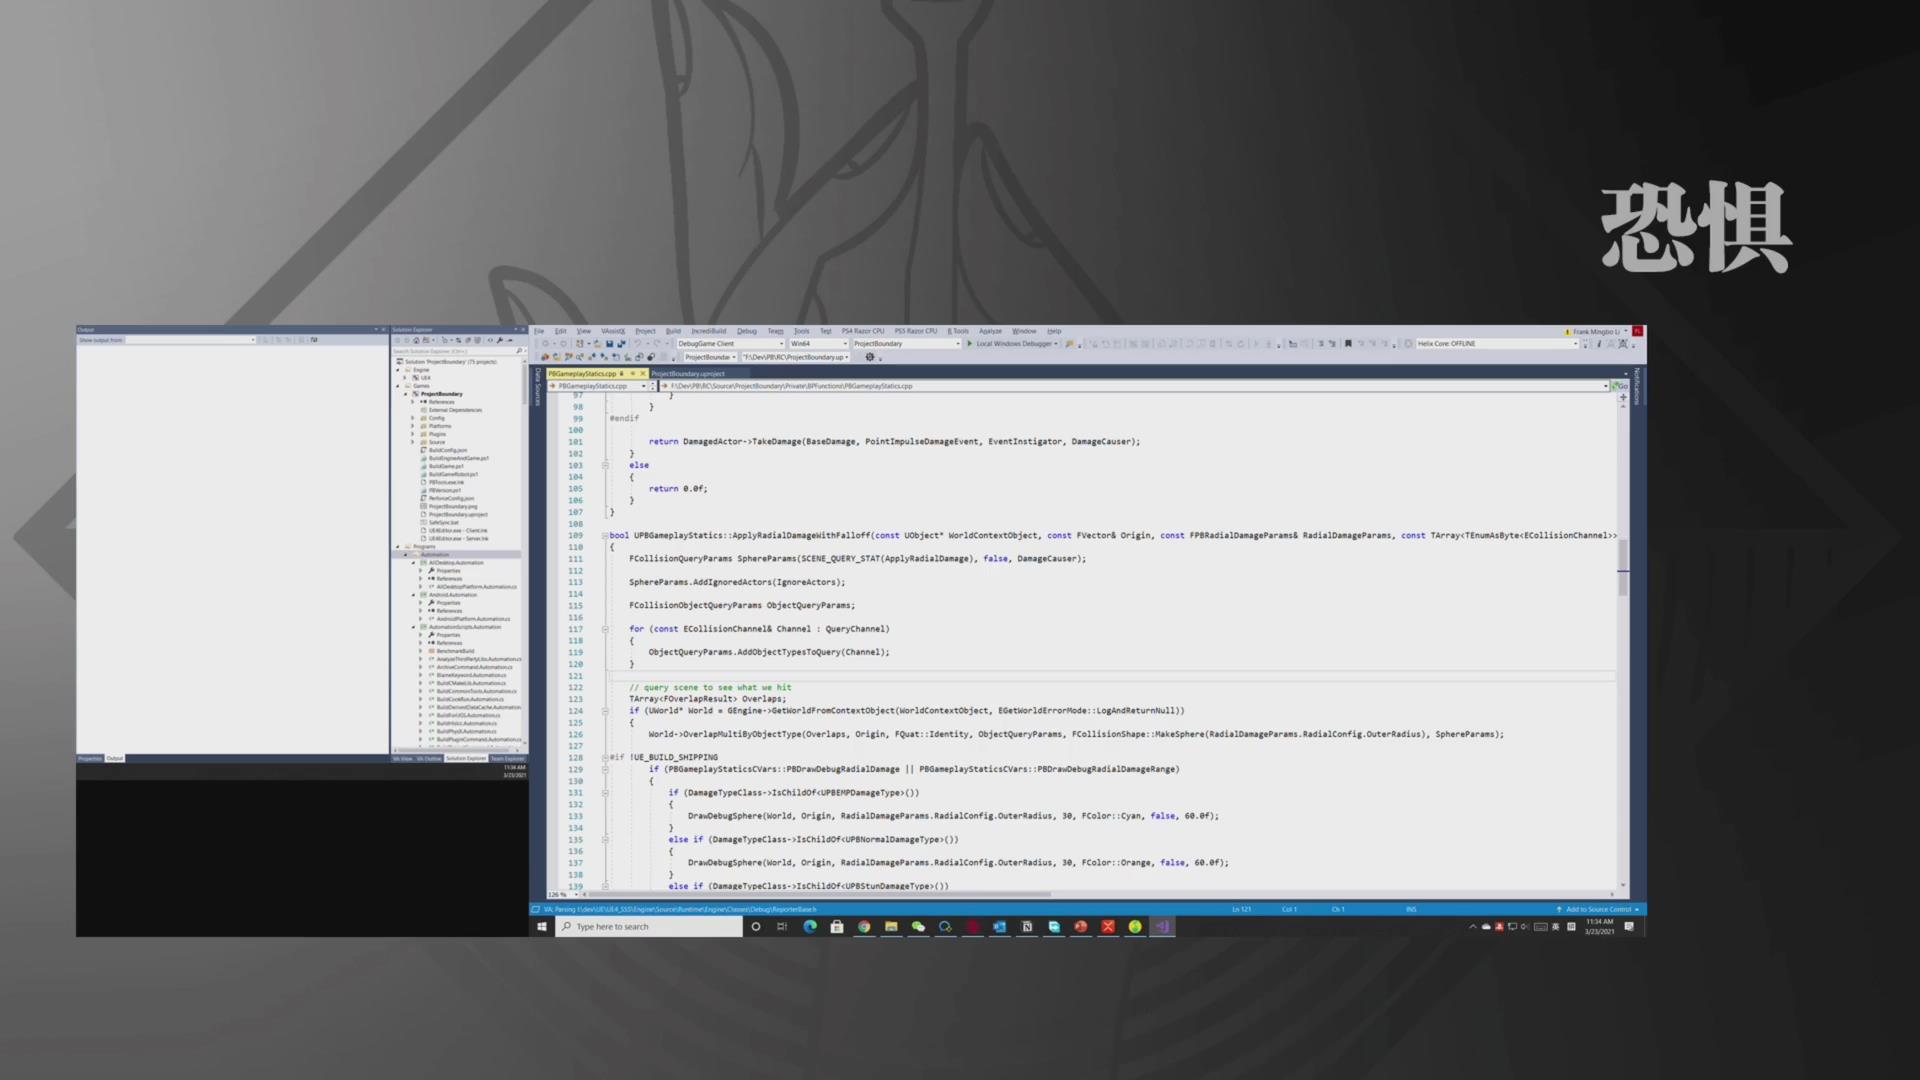Open the ProjectBoundary startup project dropdown

click(907, 344)
